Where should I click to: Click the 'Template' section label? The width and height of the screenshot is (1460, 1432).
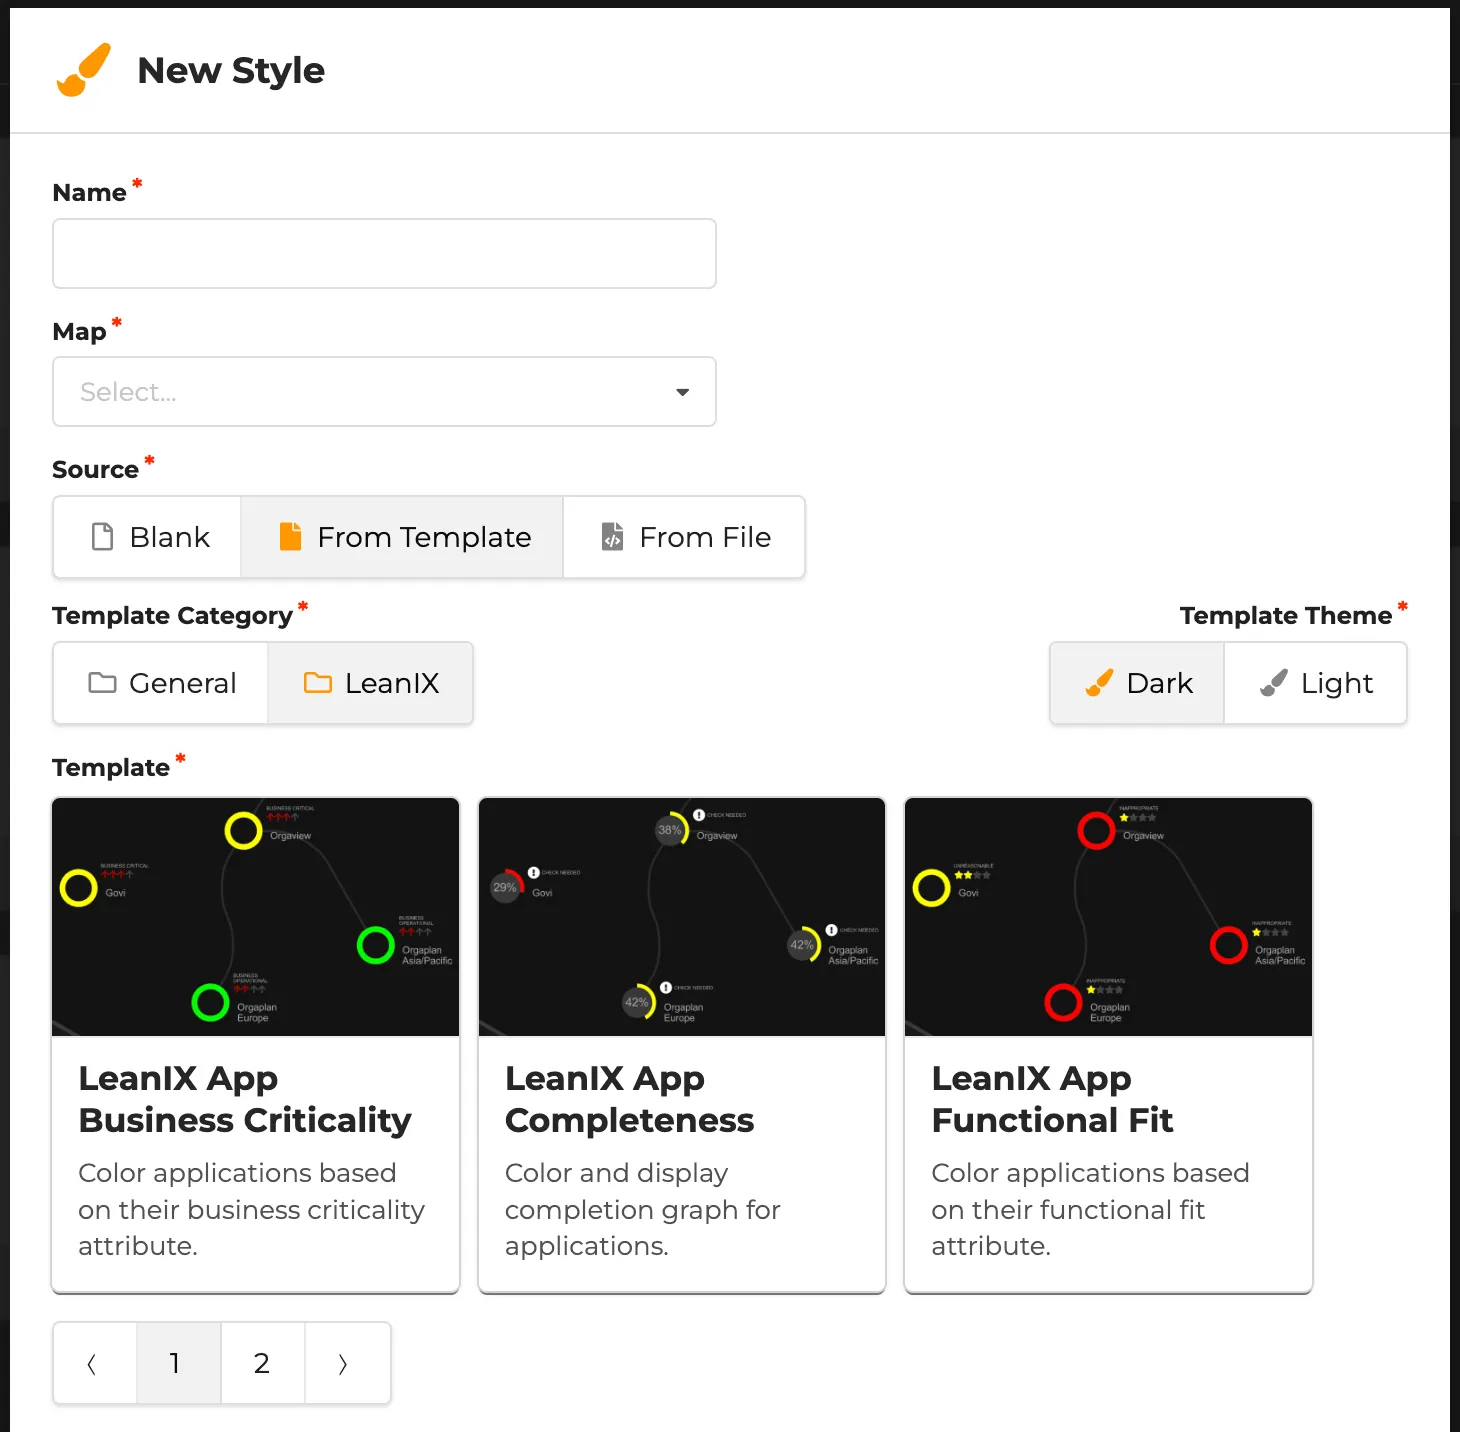[x=111, y=768]
